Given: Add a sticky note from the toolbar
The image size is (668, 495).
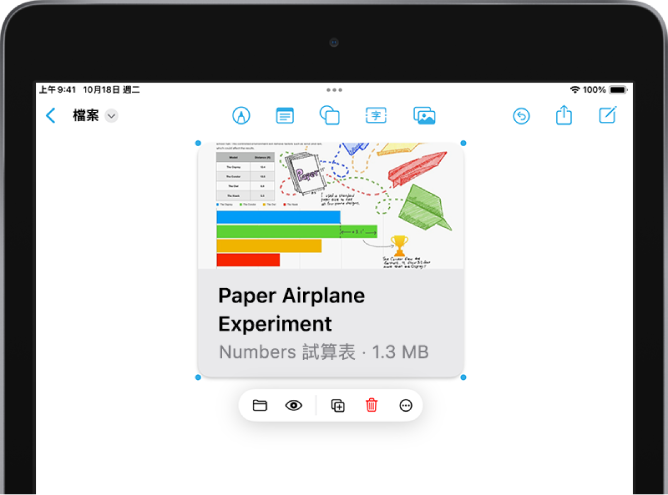Looking at the screenshot, I should pyautogui.click(x=285, y=116).
